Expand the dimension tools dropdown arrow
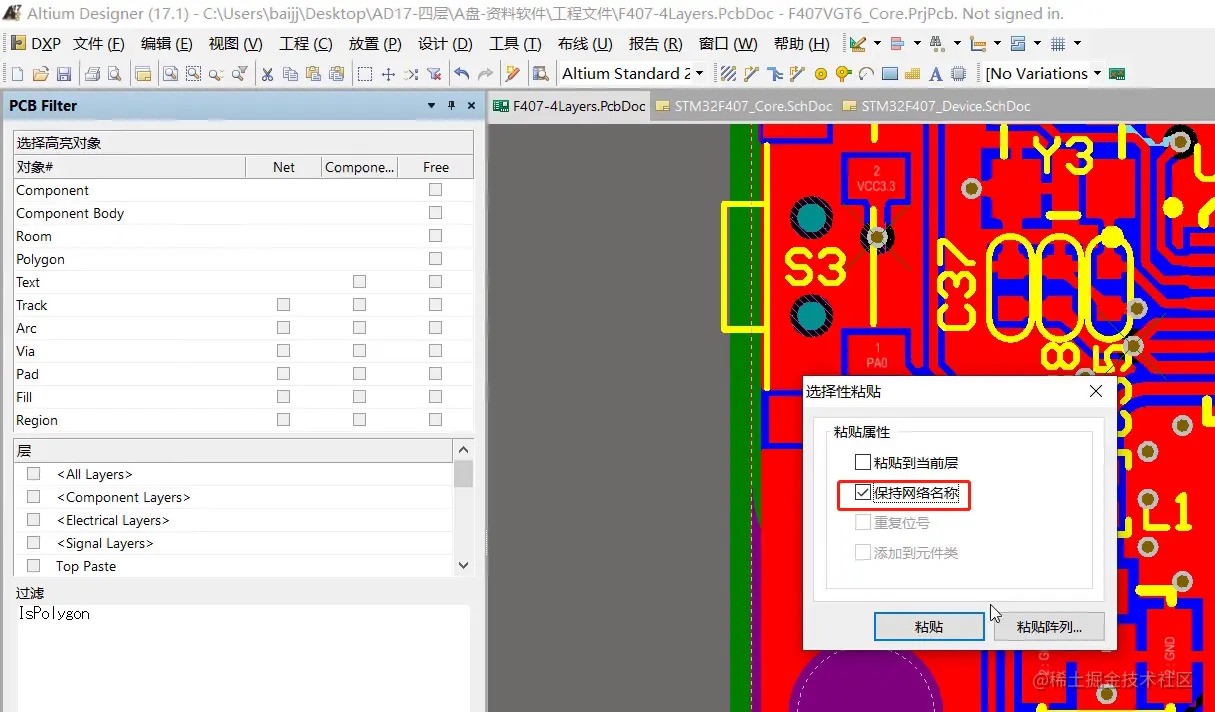This screenshot has height=712, width=1215. tap(997, 44)
